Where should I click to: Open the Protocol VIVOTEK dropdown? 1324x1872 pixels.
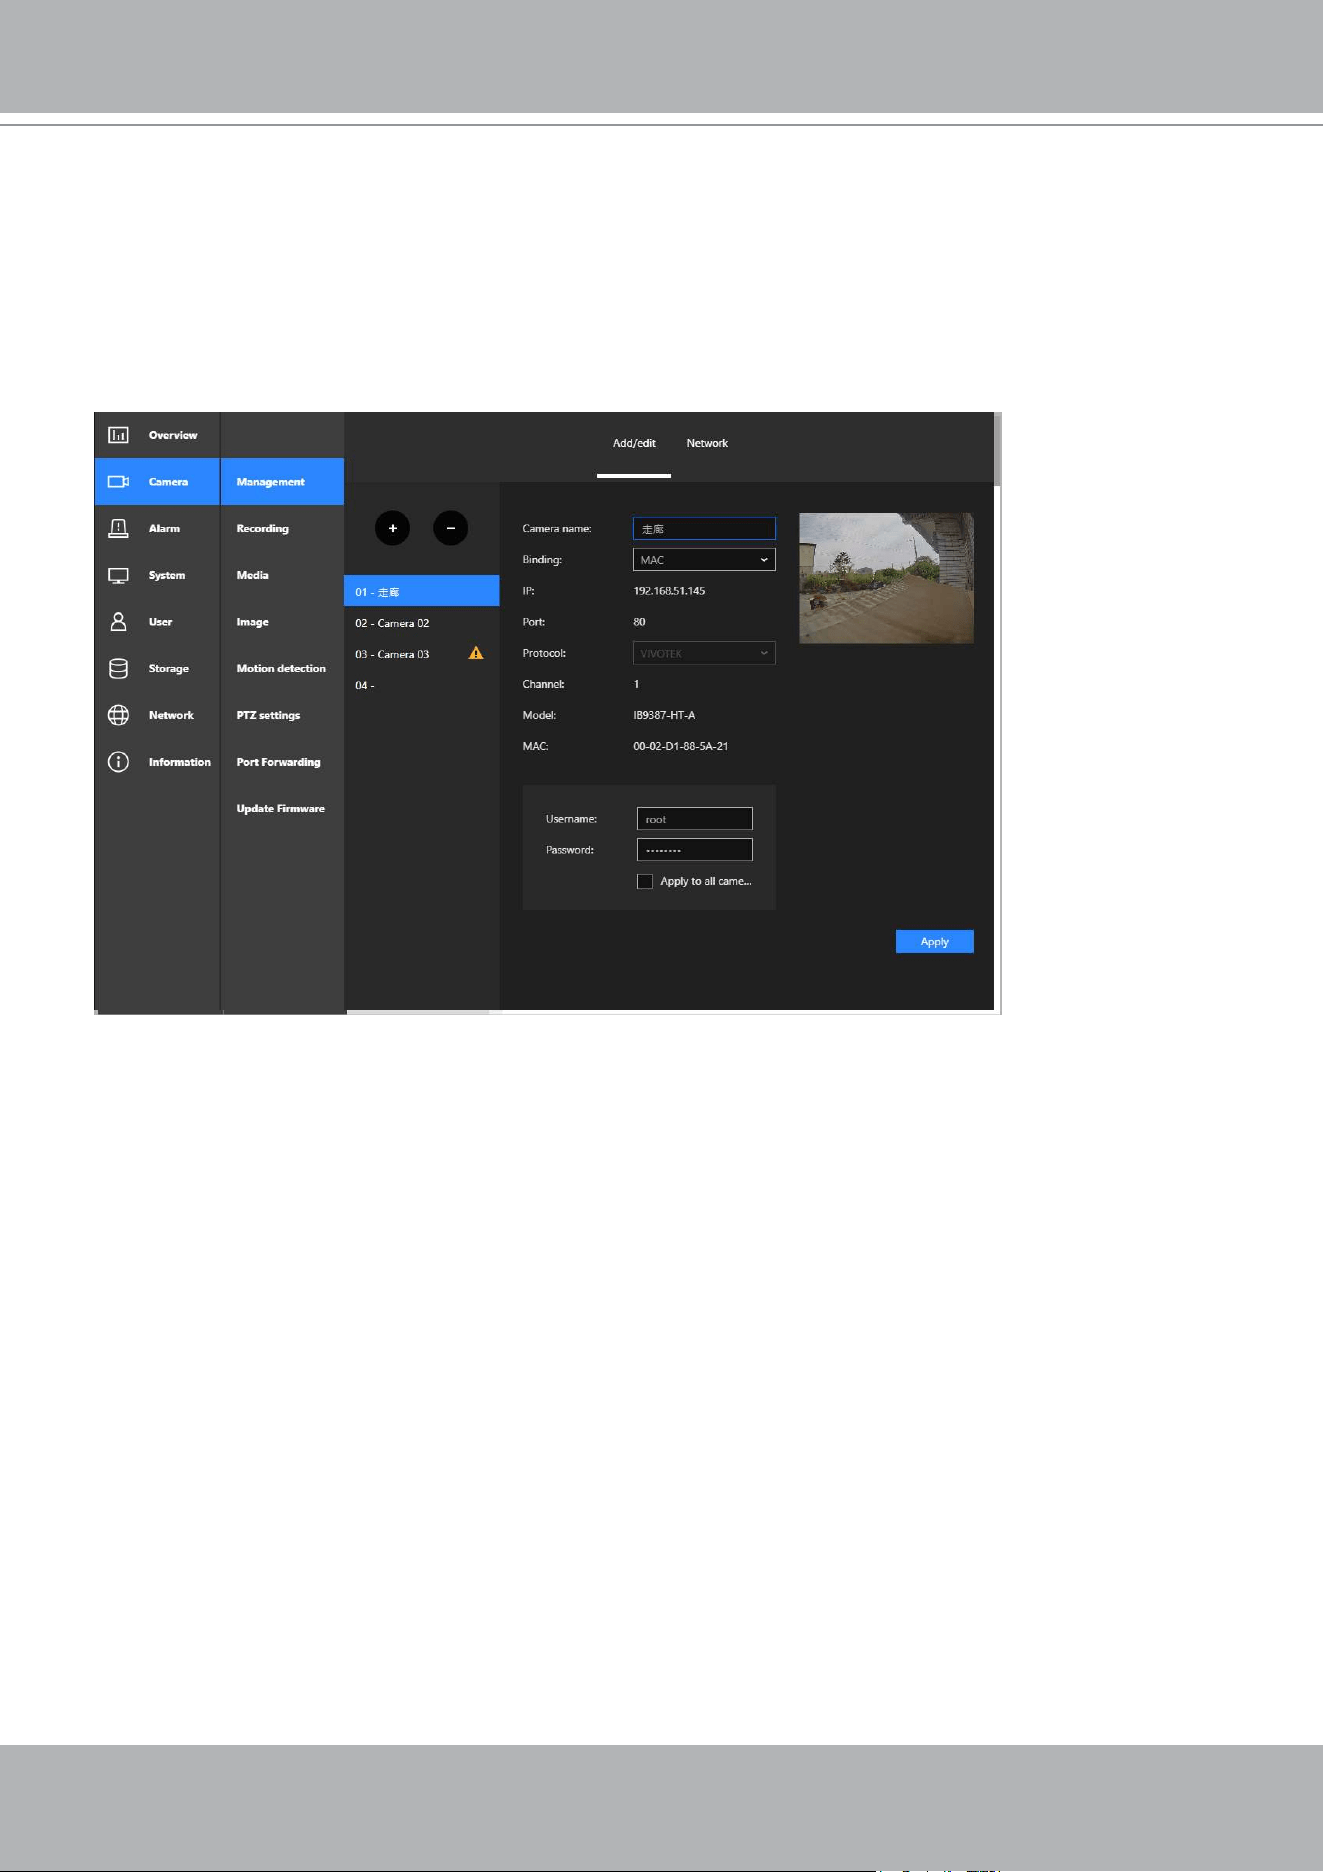[704, 653]
